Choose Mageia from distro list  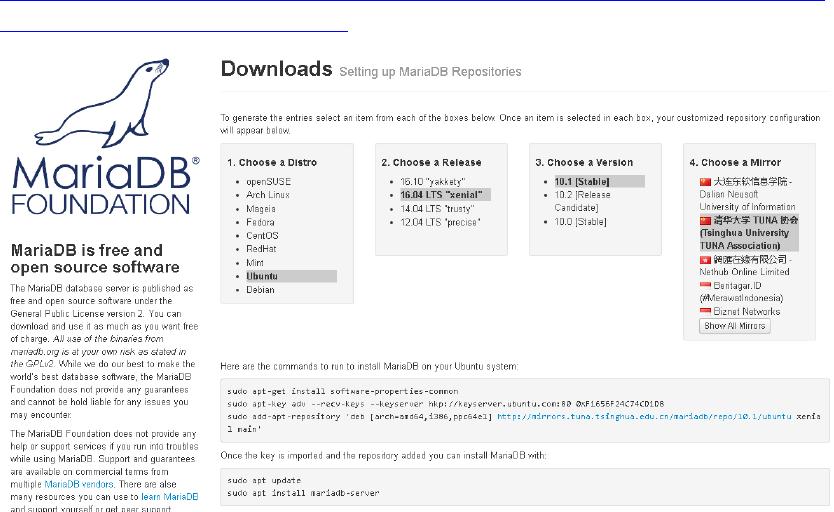click(x=261, y=209)
